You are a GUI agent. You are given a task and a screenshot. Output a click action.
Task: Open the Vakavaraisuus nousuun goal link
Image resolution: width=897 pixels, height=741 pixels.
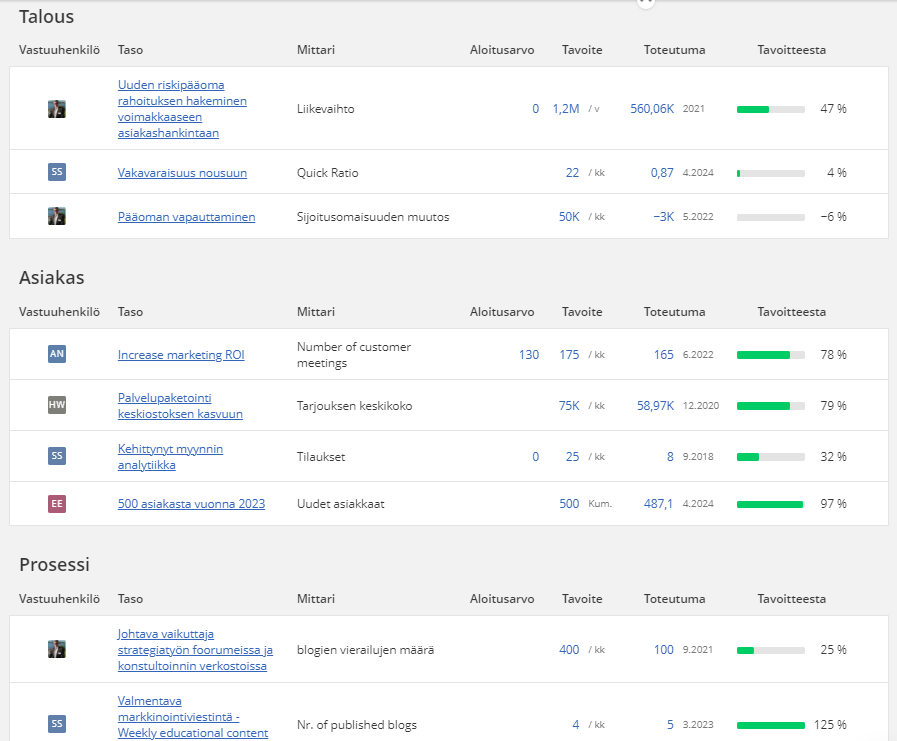pos(182,173)
